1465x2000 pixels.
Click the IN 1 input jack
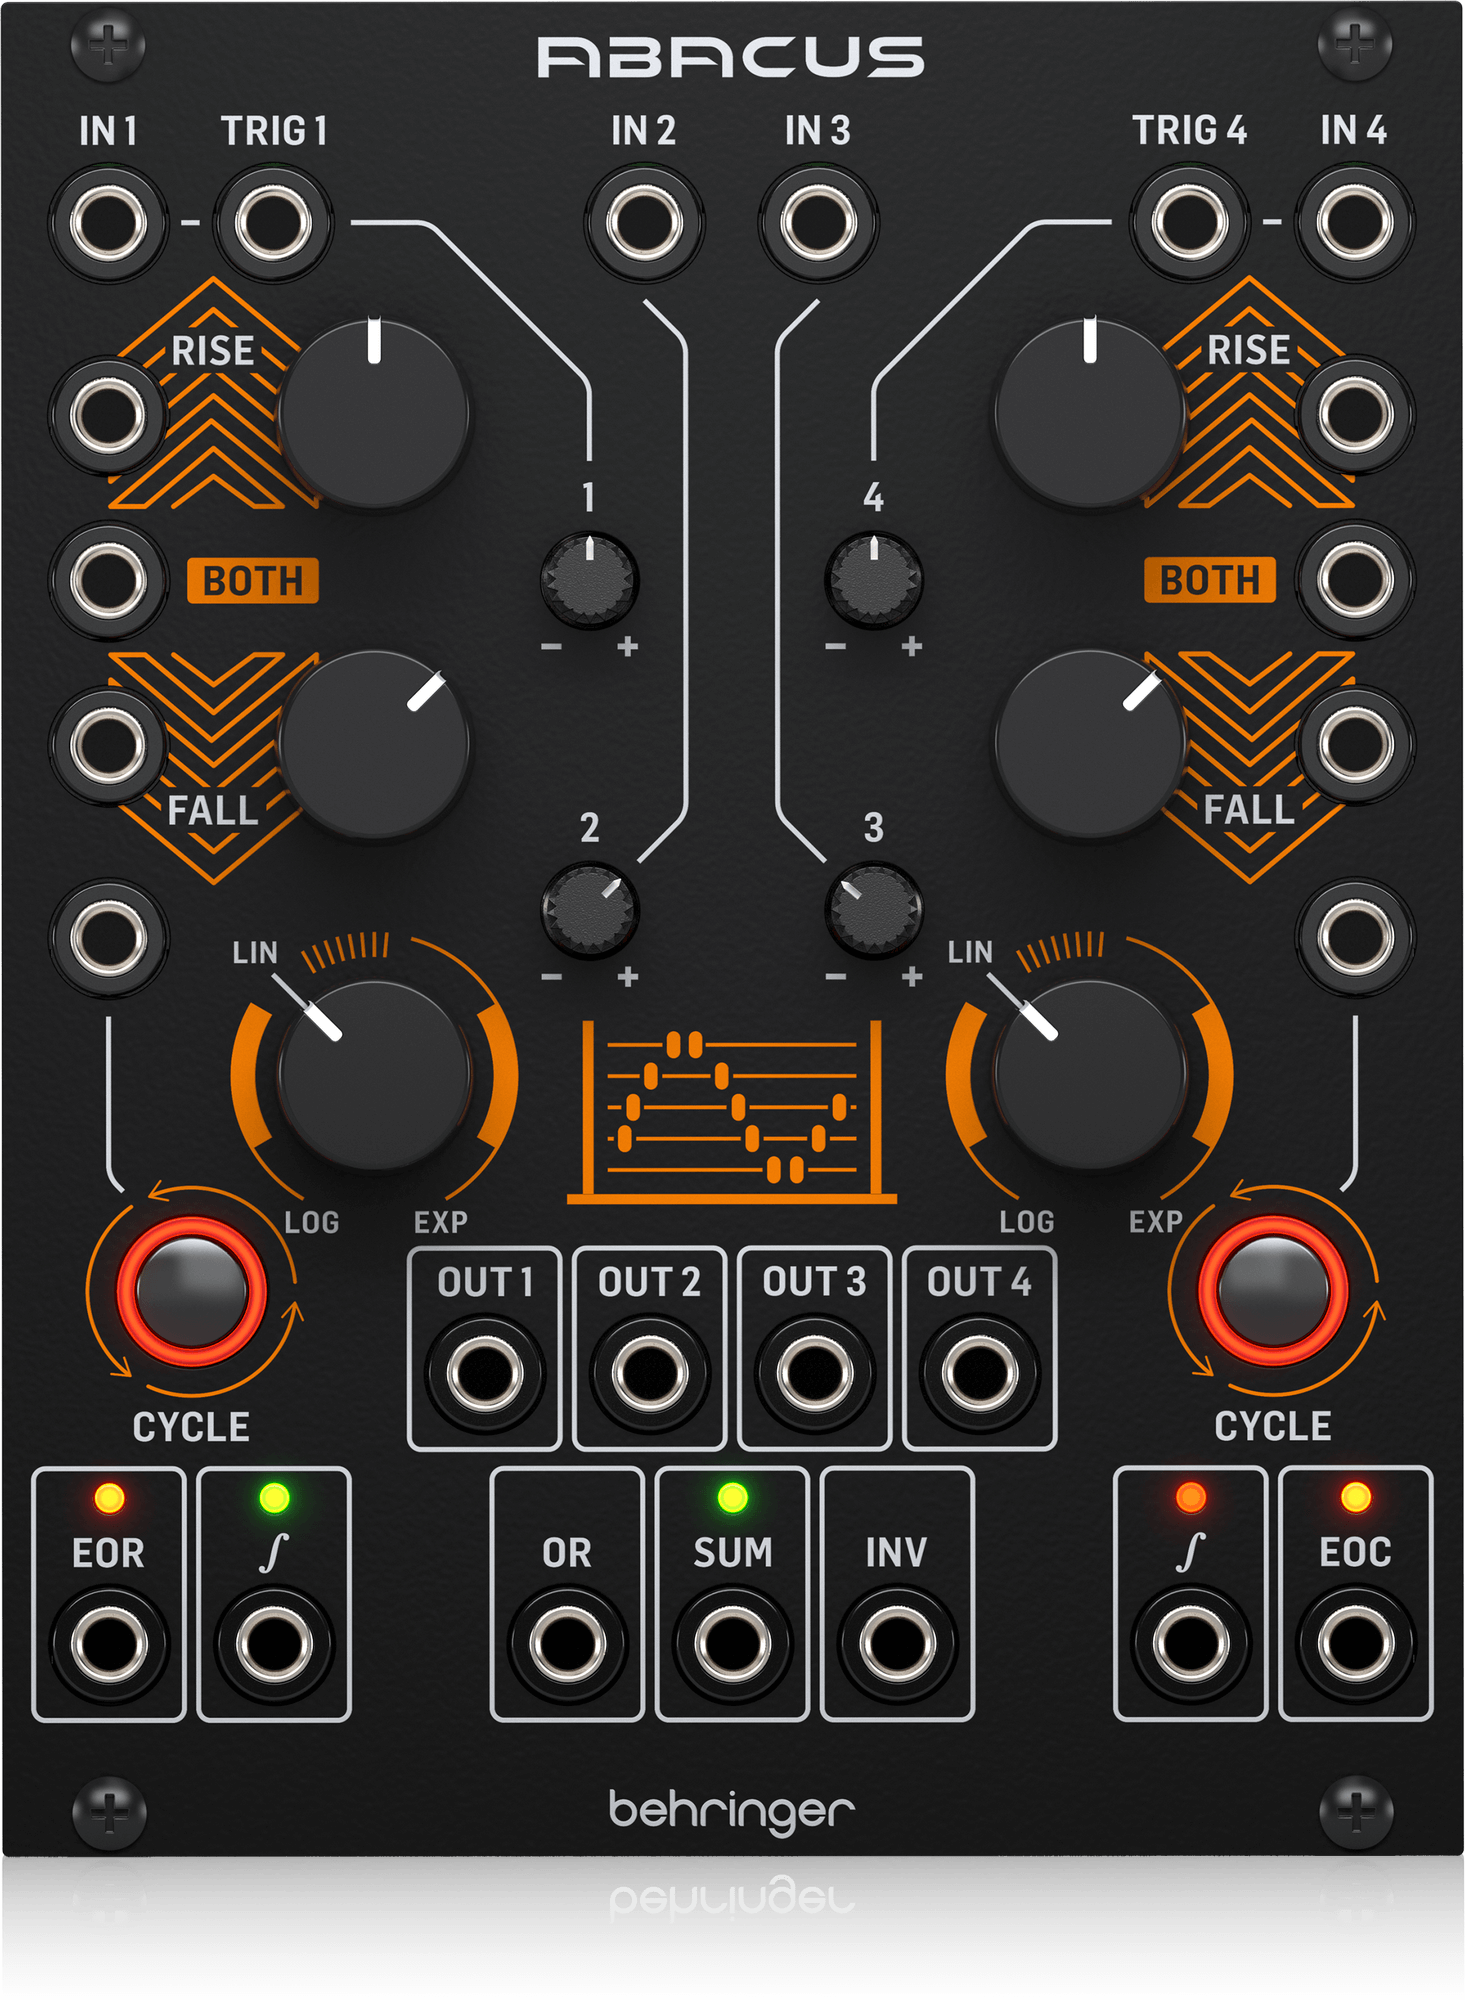[x=108, y=222]
